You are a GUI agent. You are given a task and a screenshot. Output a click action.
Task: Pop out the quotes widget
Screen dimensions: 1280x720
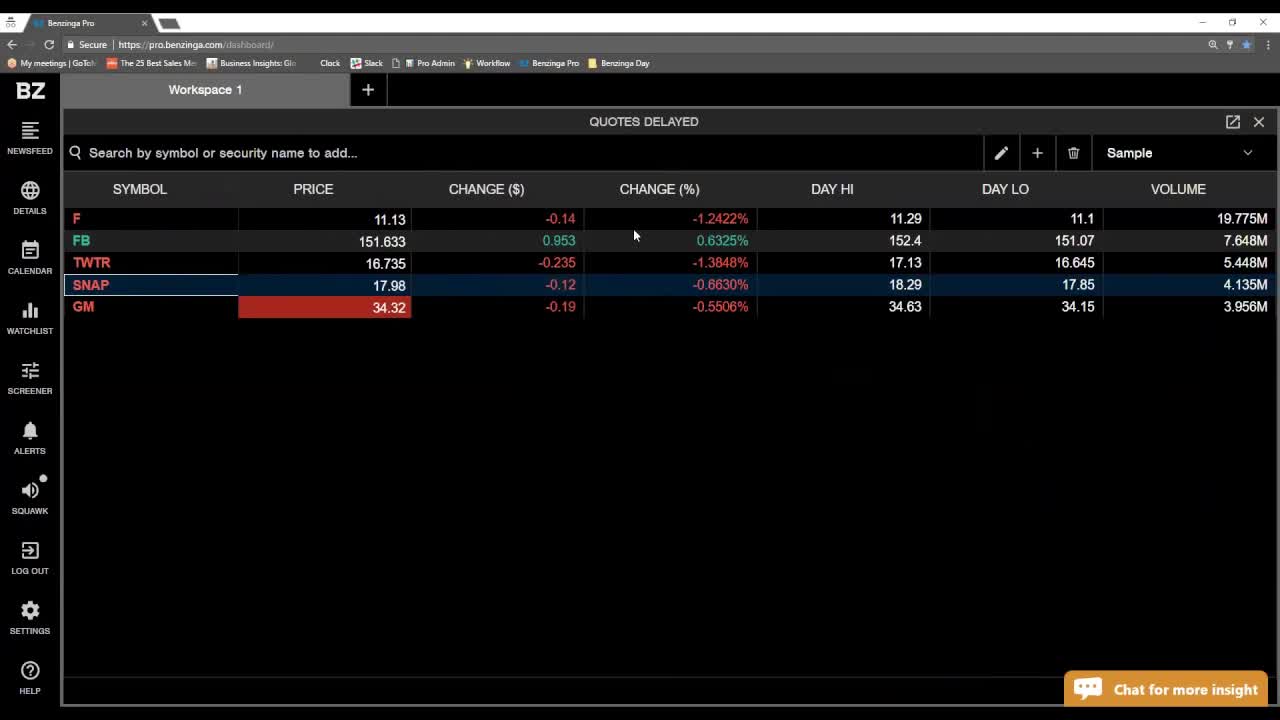(x=1233, y=121)
